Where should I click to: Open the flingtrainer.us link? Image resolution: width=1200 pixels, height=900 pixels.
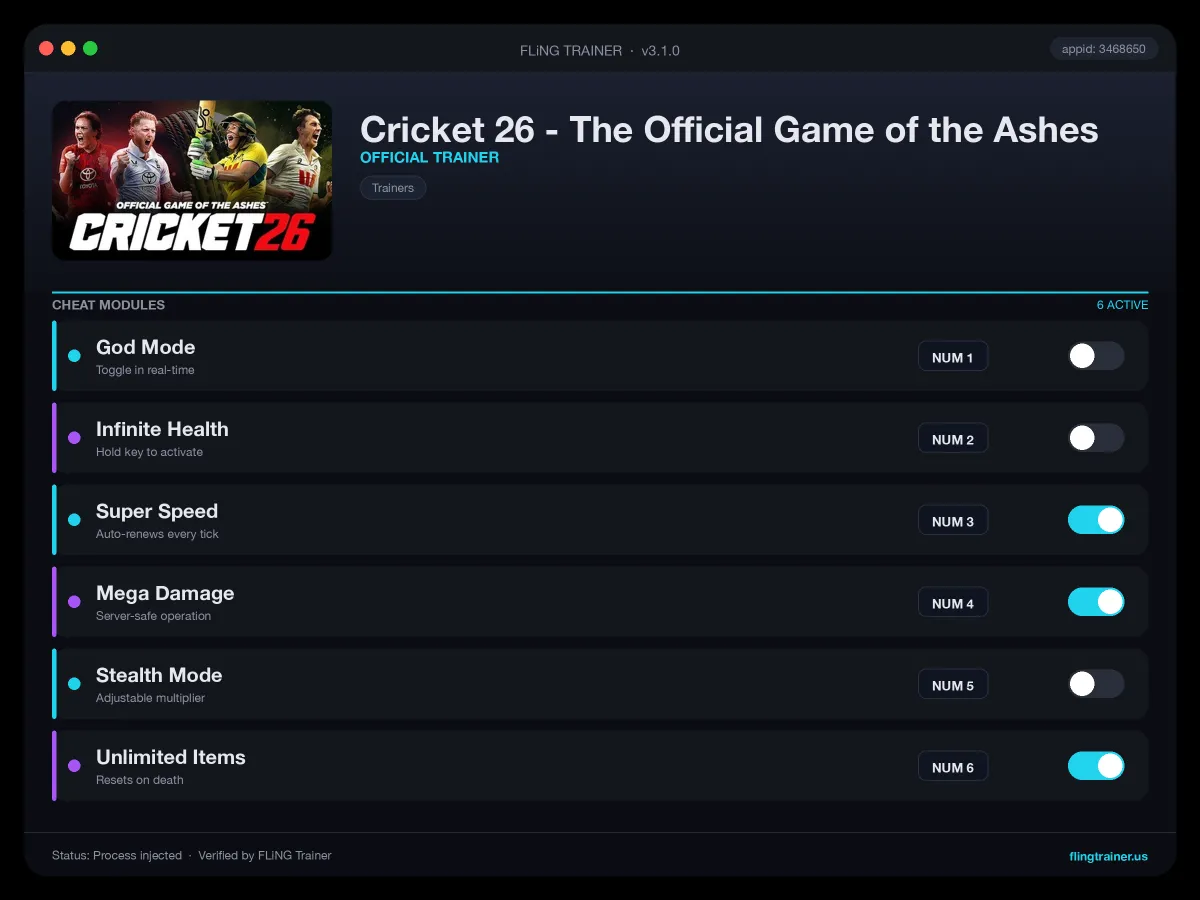[x=1108, y=856]
